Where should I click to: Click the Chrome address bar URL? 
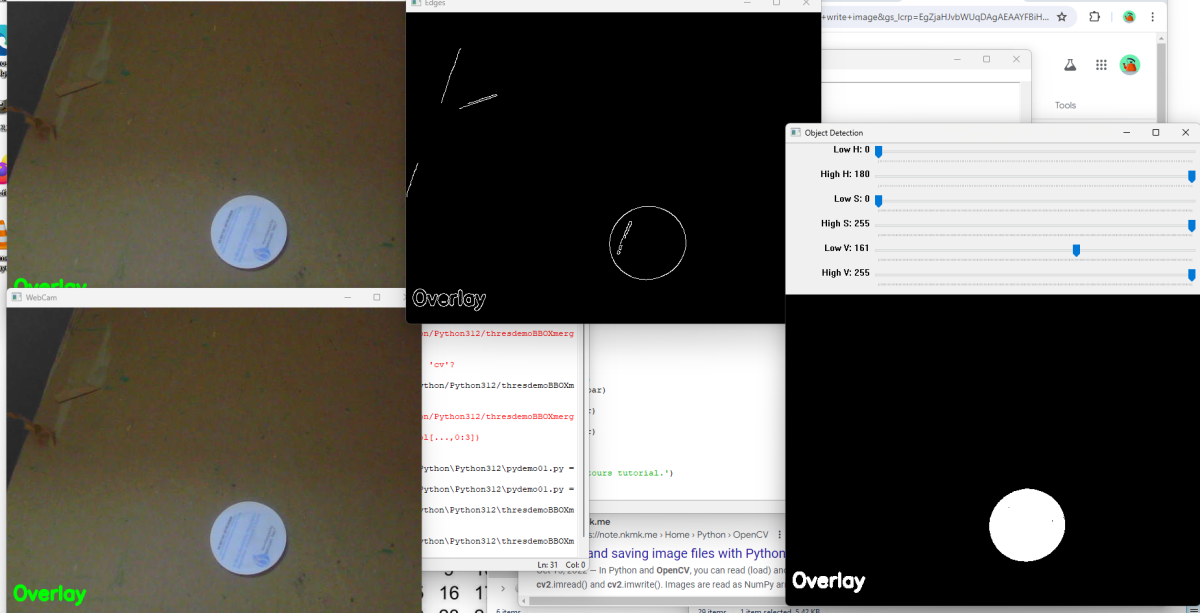pyautogui.click(x=935, y=17)
